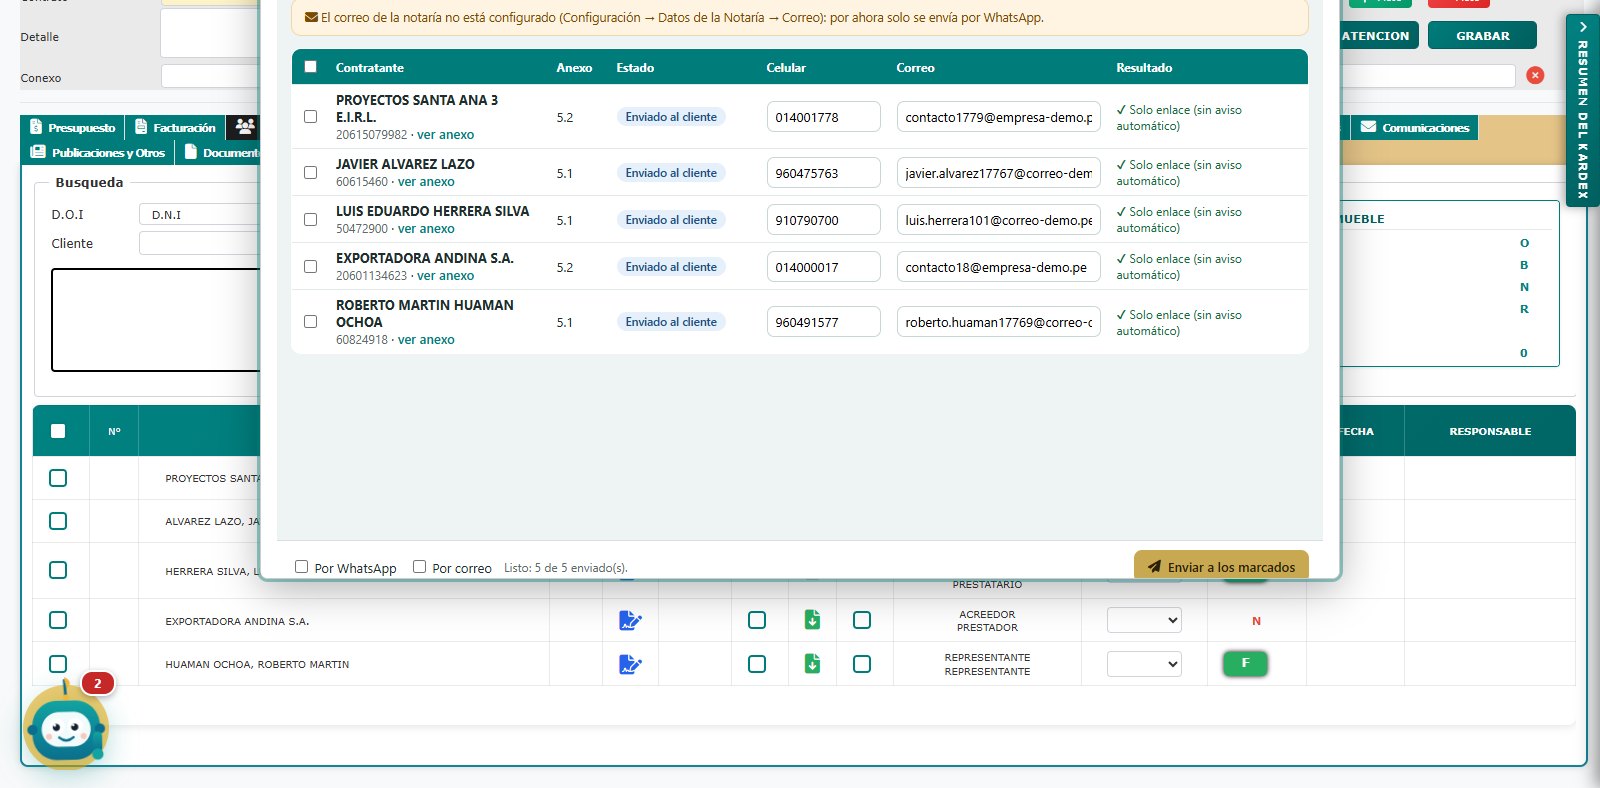Tick the checkbox for PROYECTOS SANTA ANA 3 E.I.R.L.

[x=311, y=117]
